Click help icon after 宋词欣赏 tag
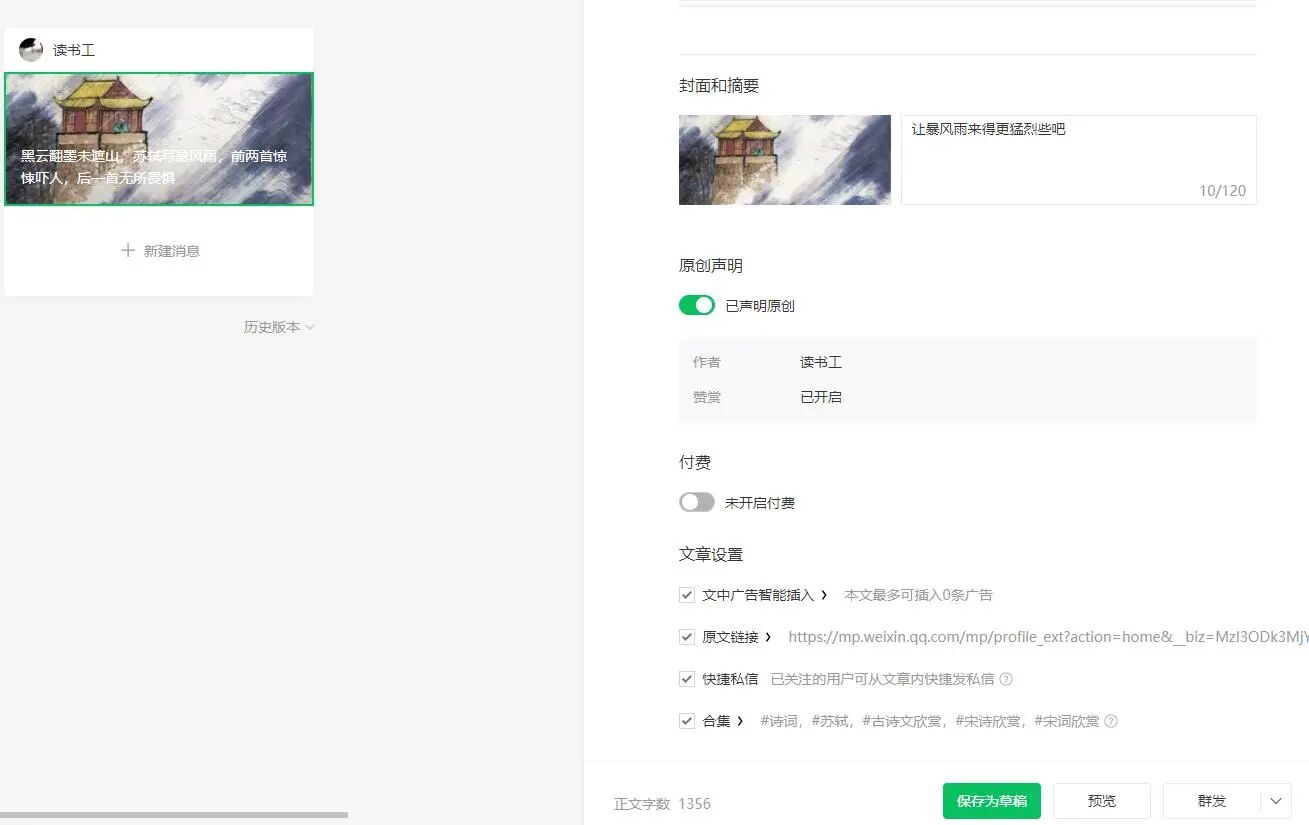The width and height of the screenshot is (1309, 825). (1111, 721)
